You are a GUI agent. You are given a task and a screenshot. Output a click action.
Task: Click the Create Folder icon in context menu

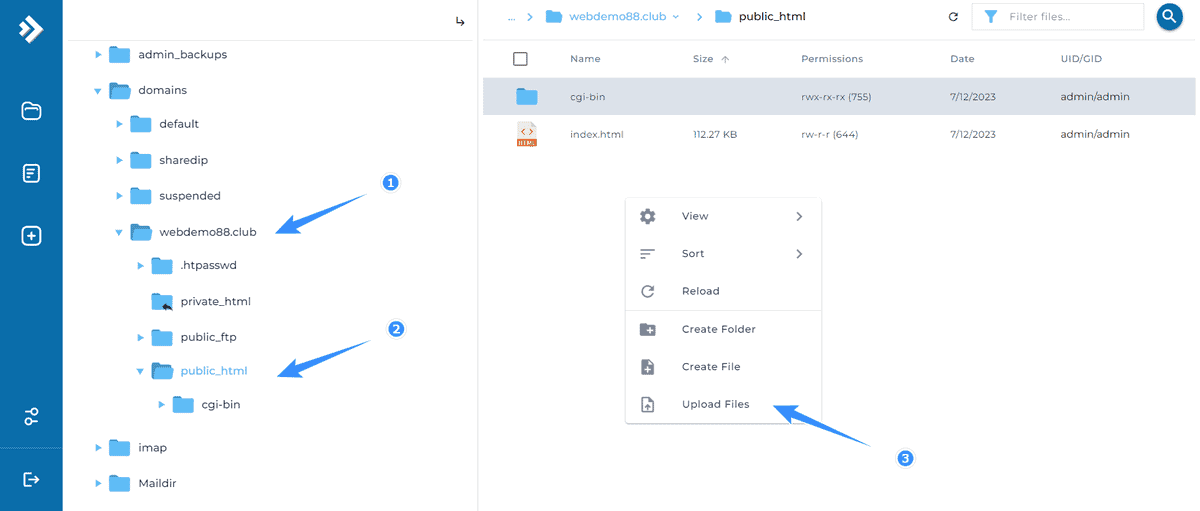[x=647, y=329]
